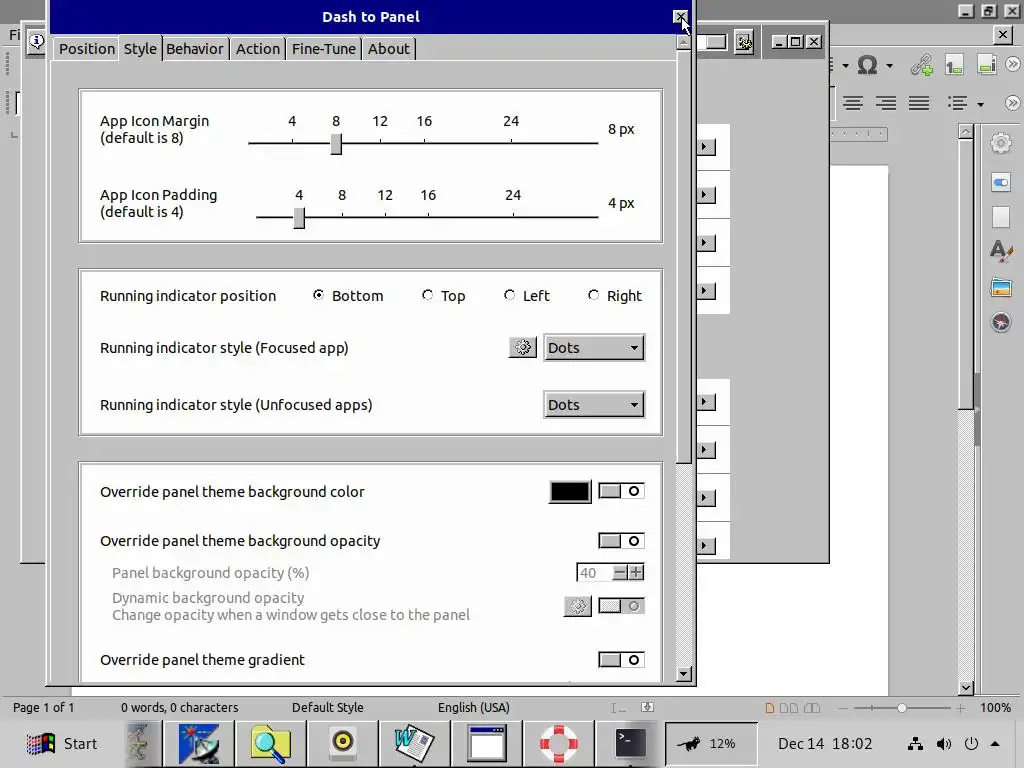1024x768 pixels.
Task: Open the Dec 14 18:02 clock
Action: coord(825,744)
